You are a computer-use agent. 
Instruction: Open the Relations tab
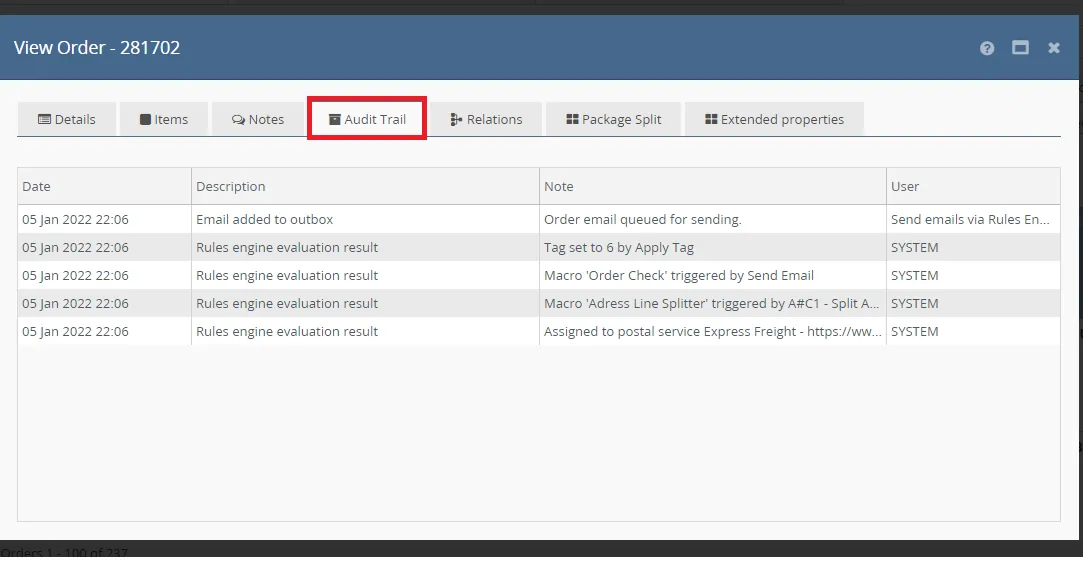click(486, 120)
